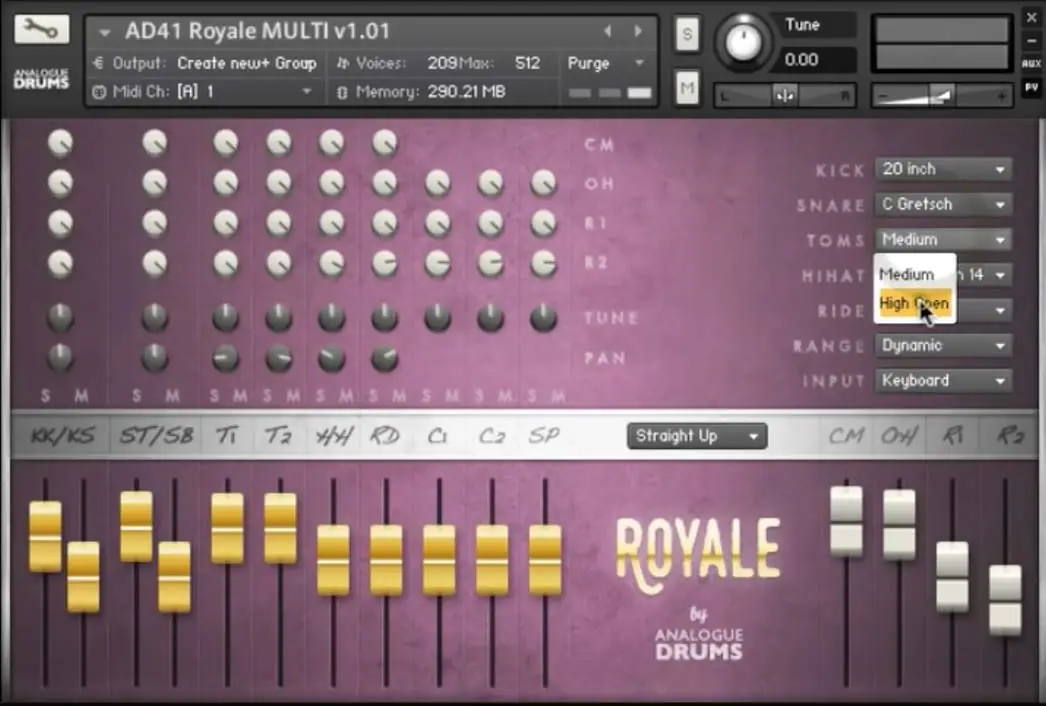Open the instrument name dropdown arrow
The height and width of the screenshot is (706, 1046).
pos(104,31)
